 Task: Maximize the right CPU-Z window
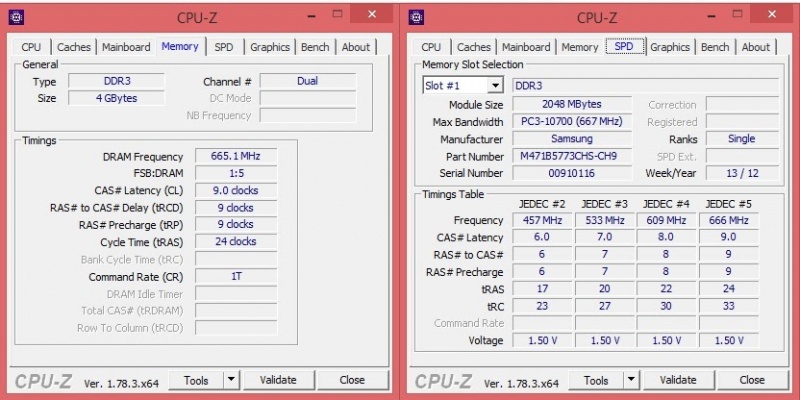[x=737, y=14]
